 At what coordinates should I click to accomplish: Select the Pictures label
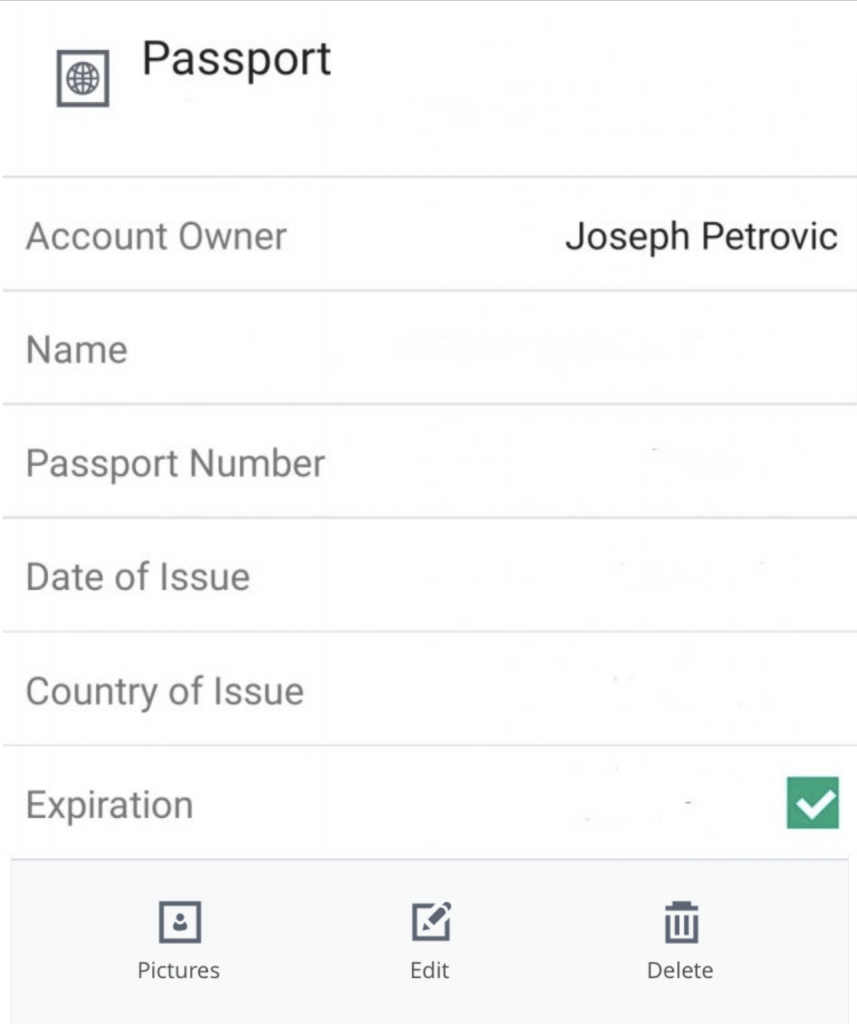tap(178, 970)
